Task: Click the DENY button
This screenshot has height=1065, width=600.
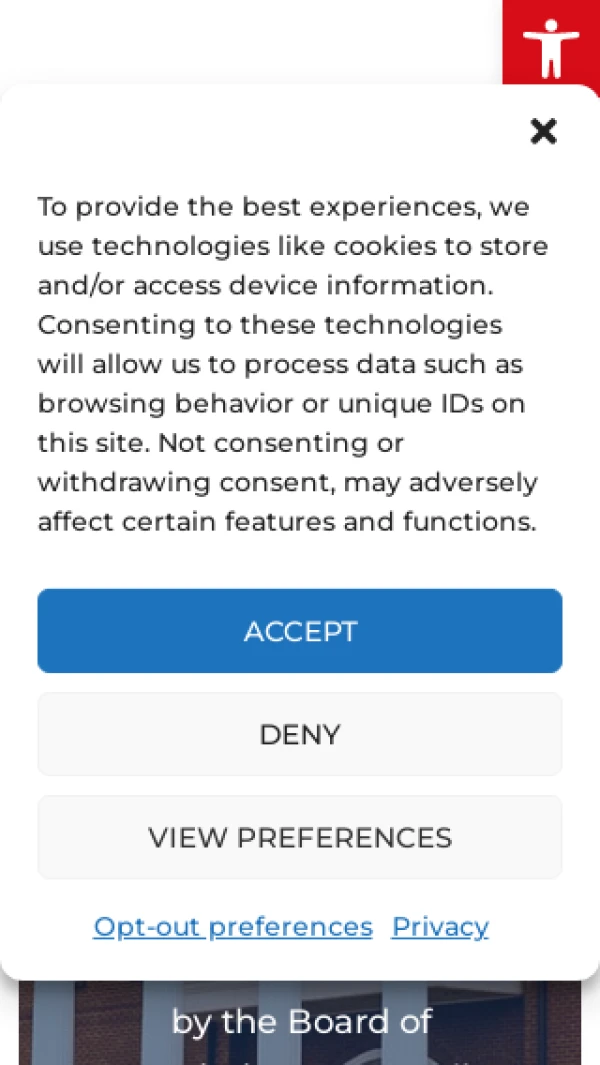Action: pos(300,734)
